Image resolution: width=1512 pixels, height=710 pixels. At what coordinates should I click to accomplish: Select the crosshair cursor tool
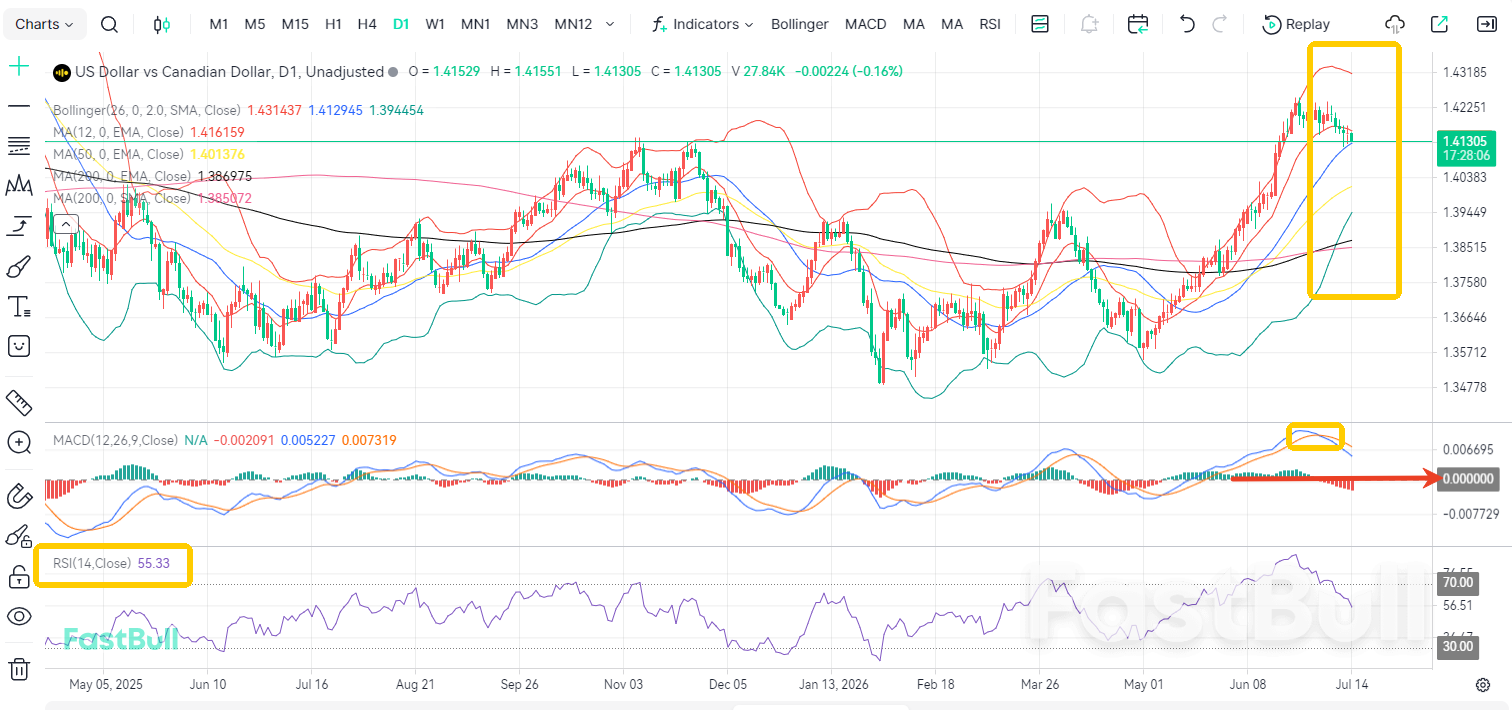[x=19, y=67]
